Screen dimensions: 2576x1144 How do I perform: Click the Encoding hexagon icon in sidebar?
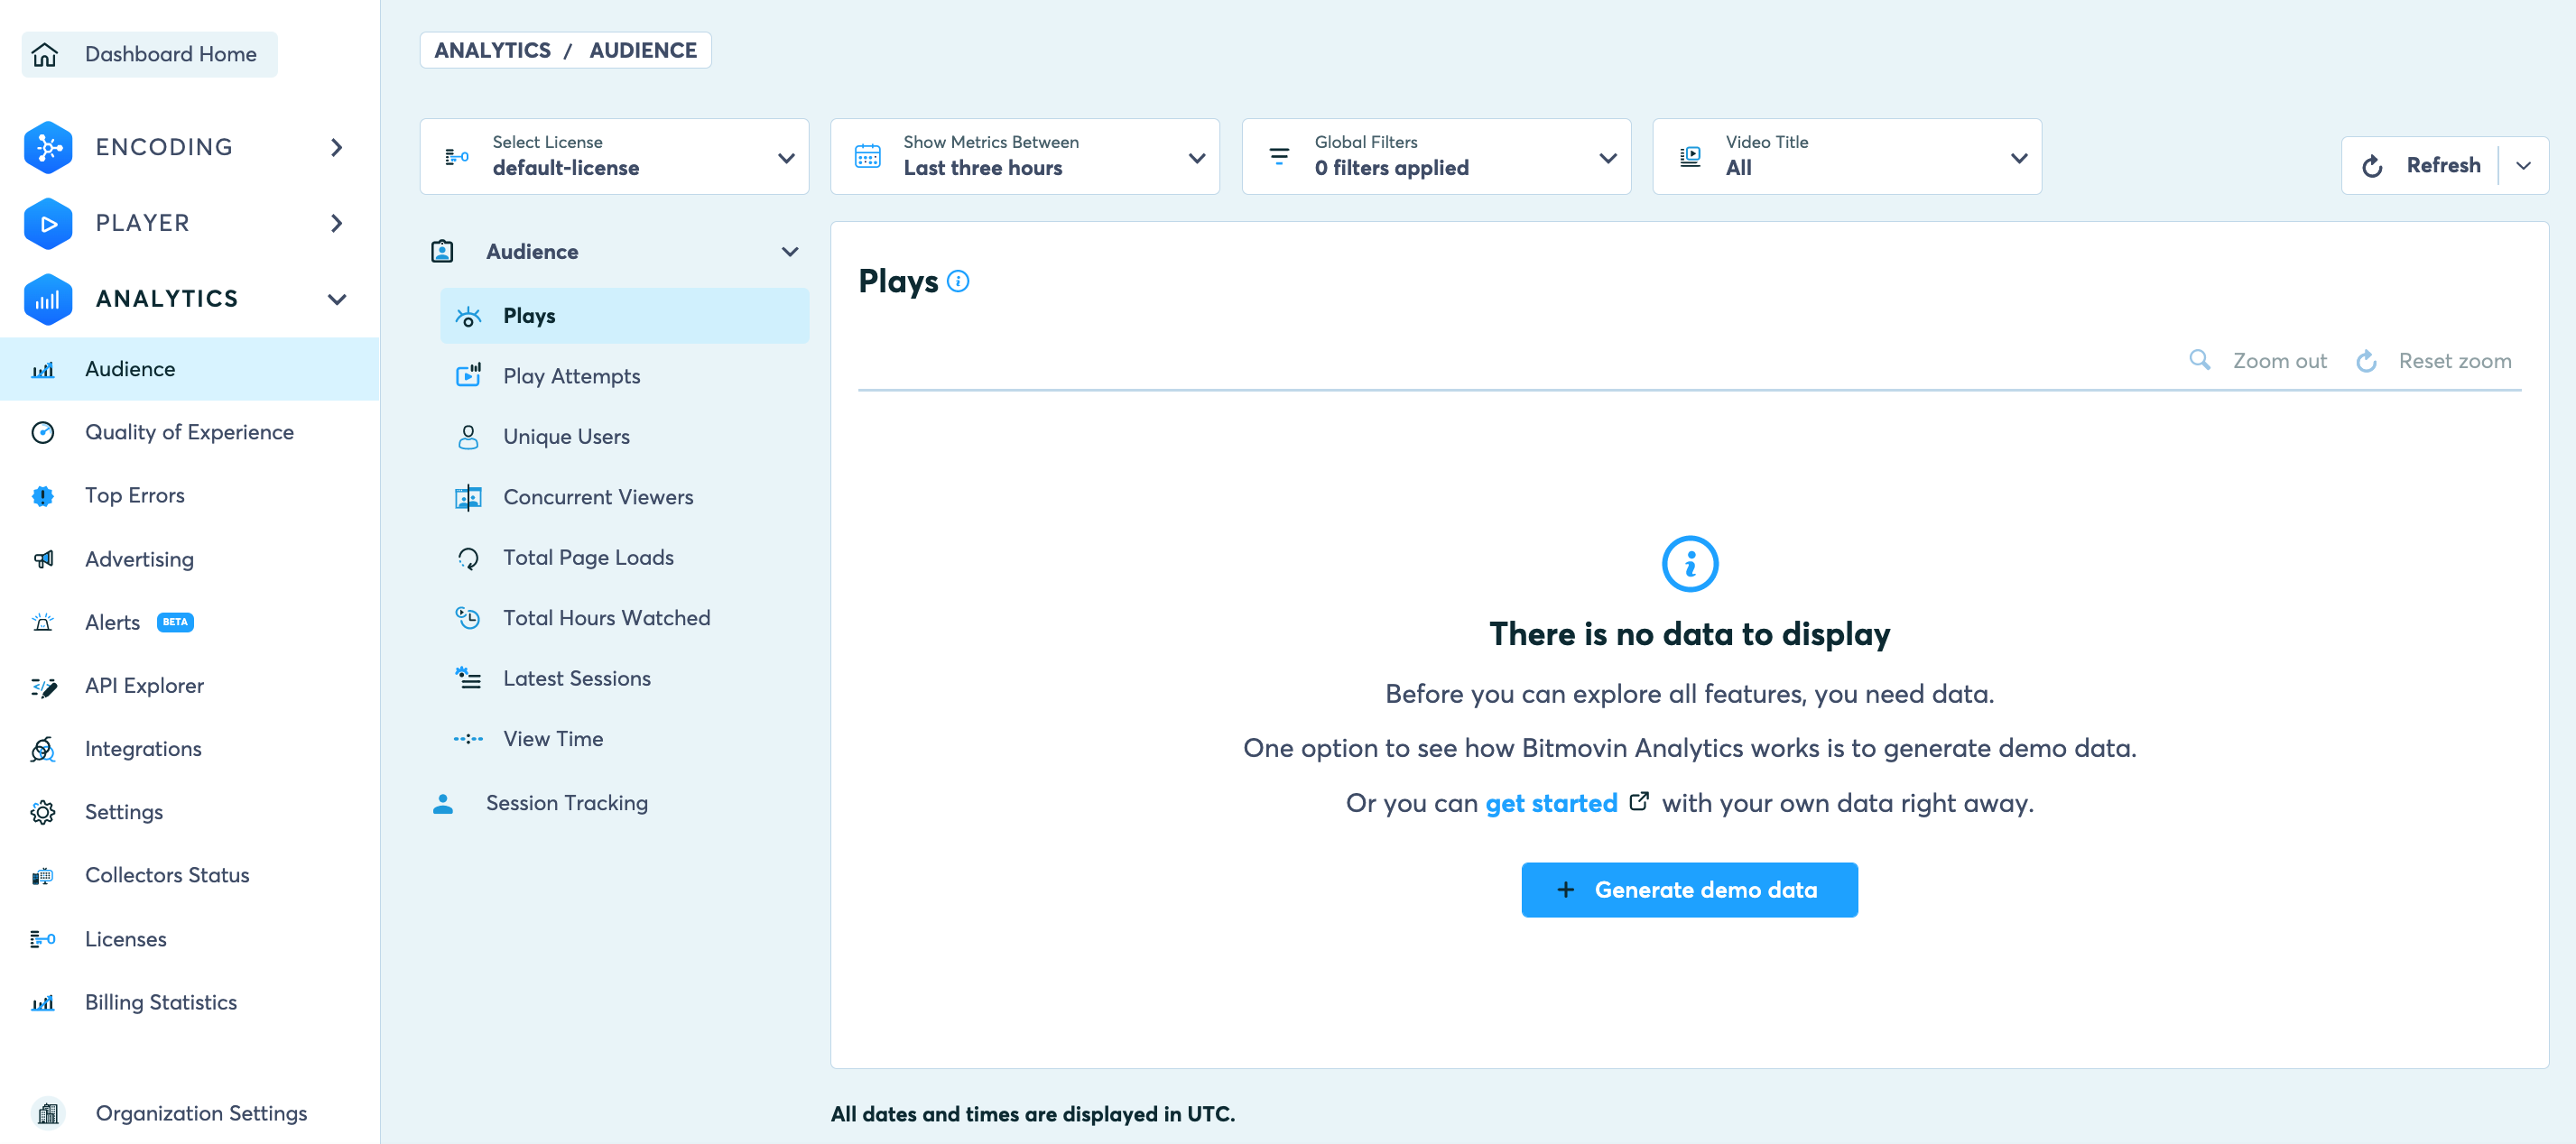[48, 147]
